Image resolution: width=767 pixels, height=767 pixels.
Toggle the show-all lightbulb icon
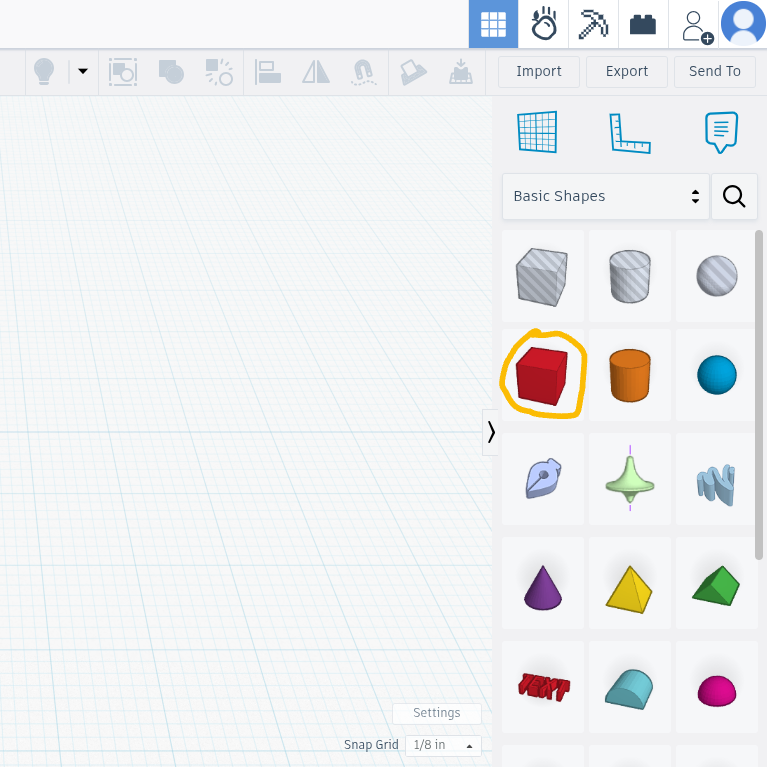(x=44, y=71)
